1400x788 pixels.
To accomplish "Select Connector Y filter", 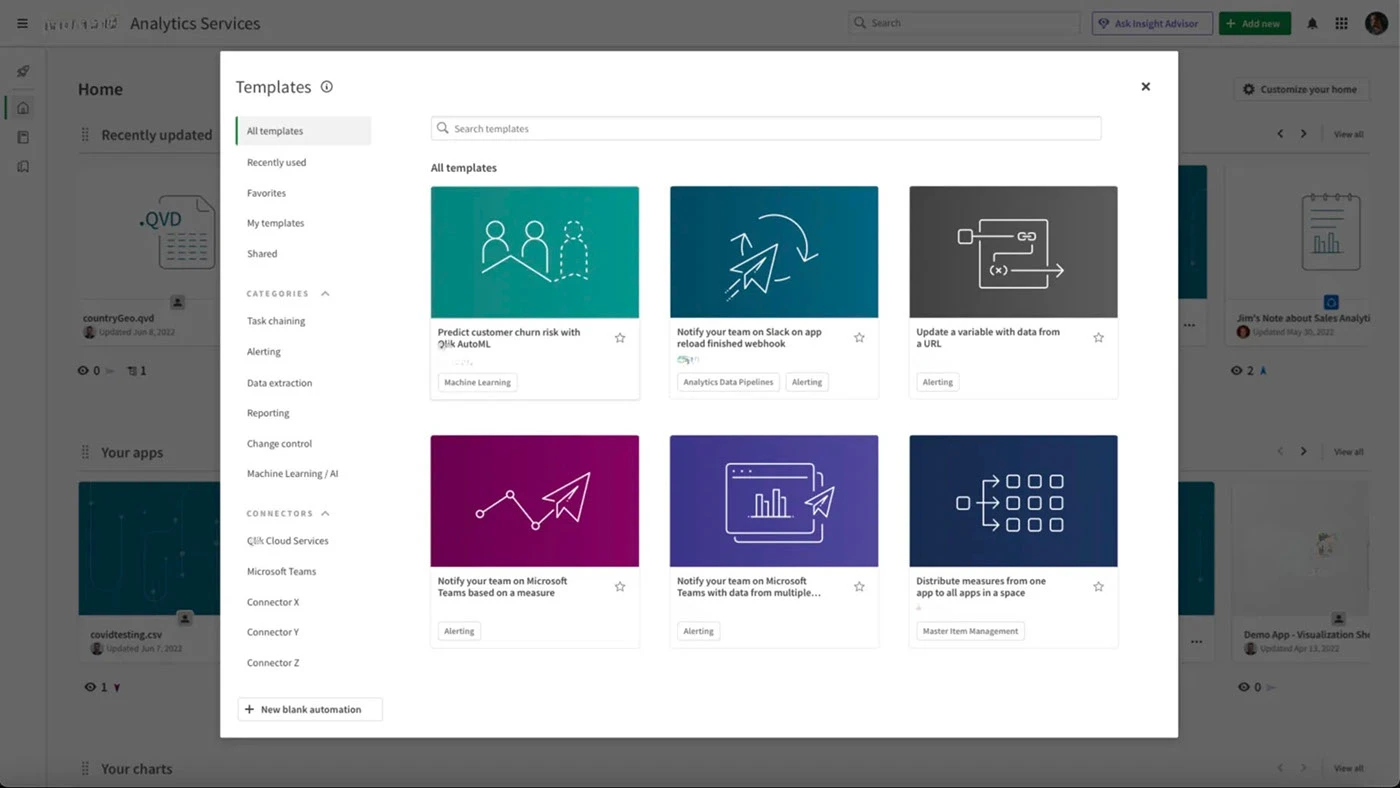I will coord(273,632).
